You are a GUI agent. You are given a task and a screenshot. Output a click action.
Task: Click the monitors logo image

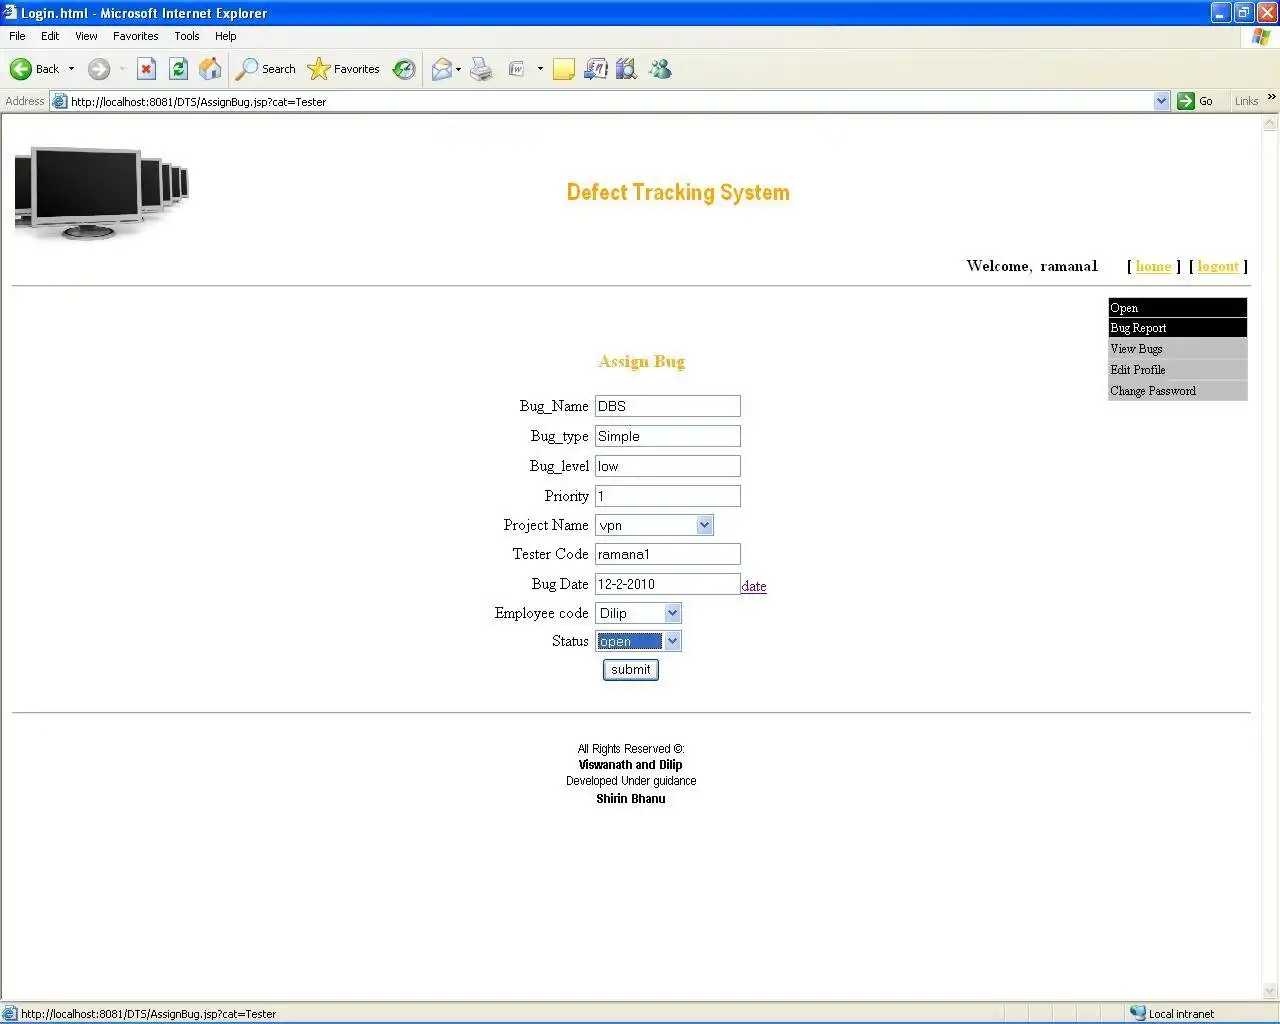click(101, 193)
